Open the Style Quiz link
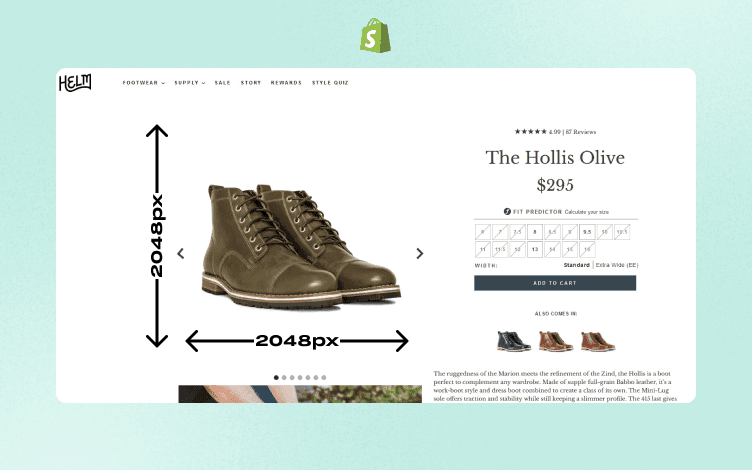The height and width of the screenshot is (470, 752). (330, 83)
